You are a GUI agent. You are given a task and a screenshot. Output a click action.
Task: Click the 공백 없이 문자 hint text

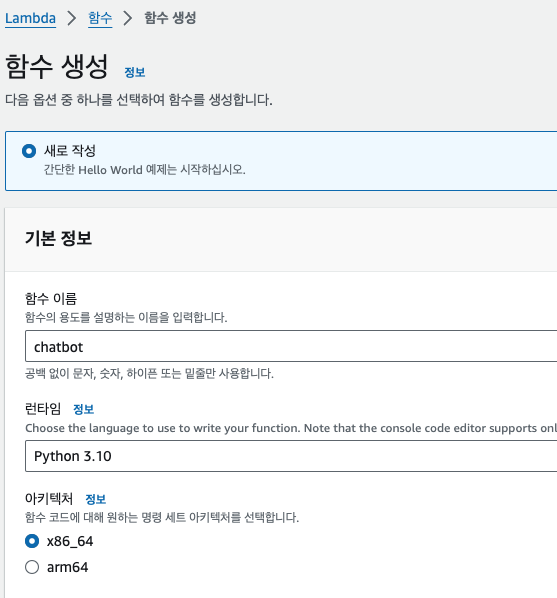149,373
